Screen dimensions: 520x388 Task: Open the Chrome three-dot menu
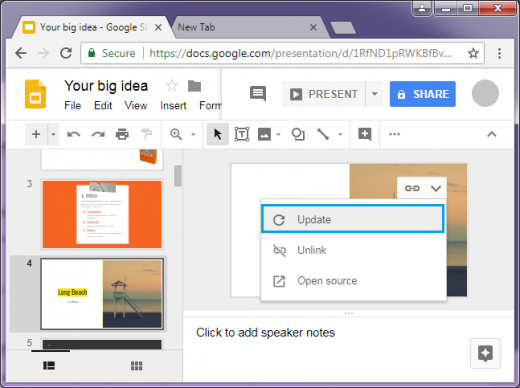click(x=499, y=53)
